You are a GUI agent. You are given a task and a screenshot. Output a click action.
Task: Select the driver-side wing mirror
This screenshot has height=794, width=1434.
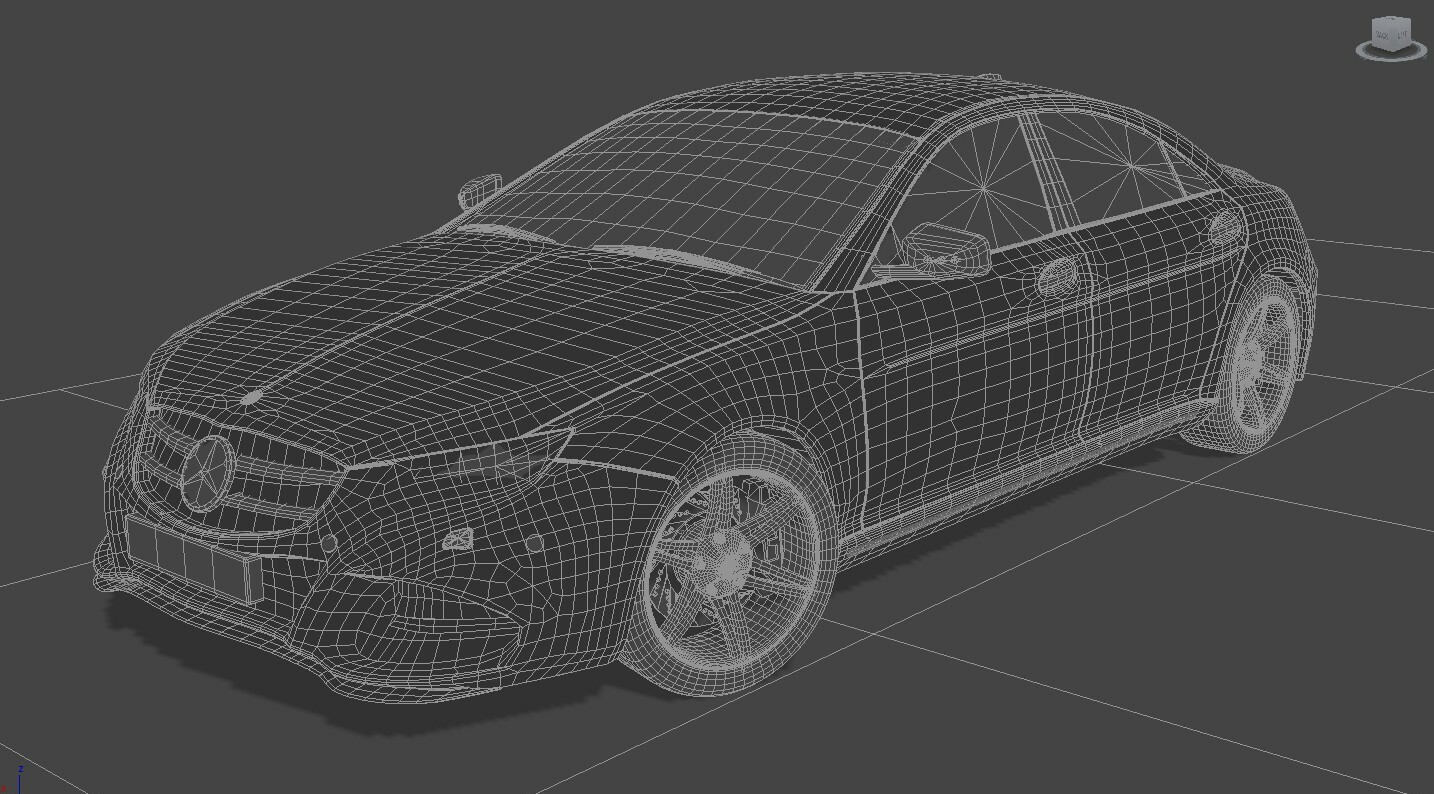pyautogui.click(x=944, y=250)
